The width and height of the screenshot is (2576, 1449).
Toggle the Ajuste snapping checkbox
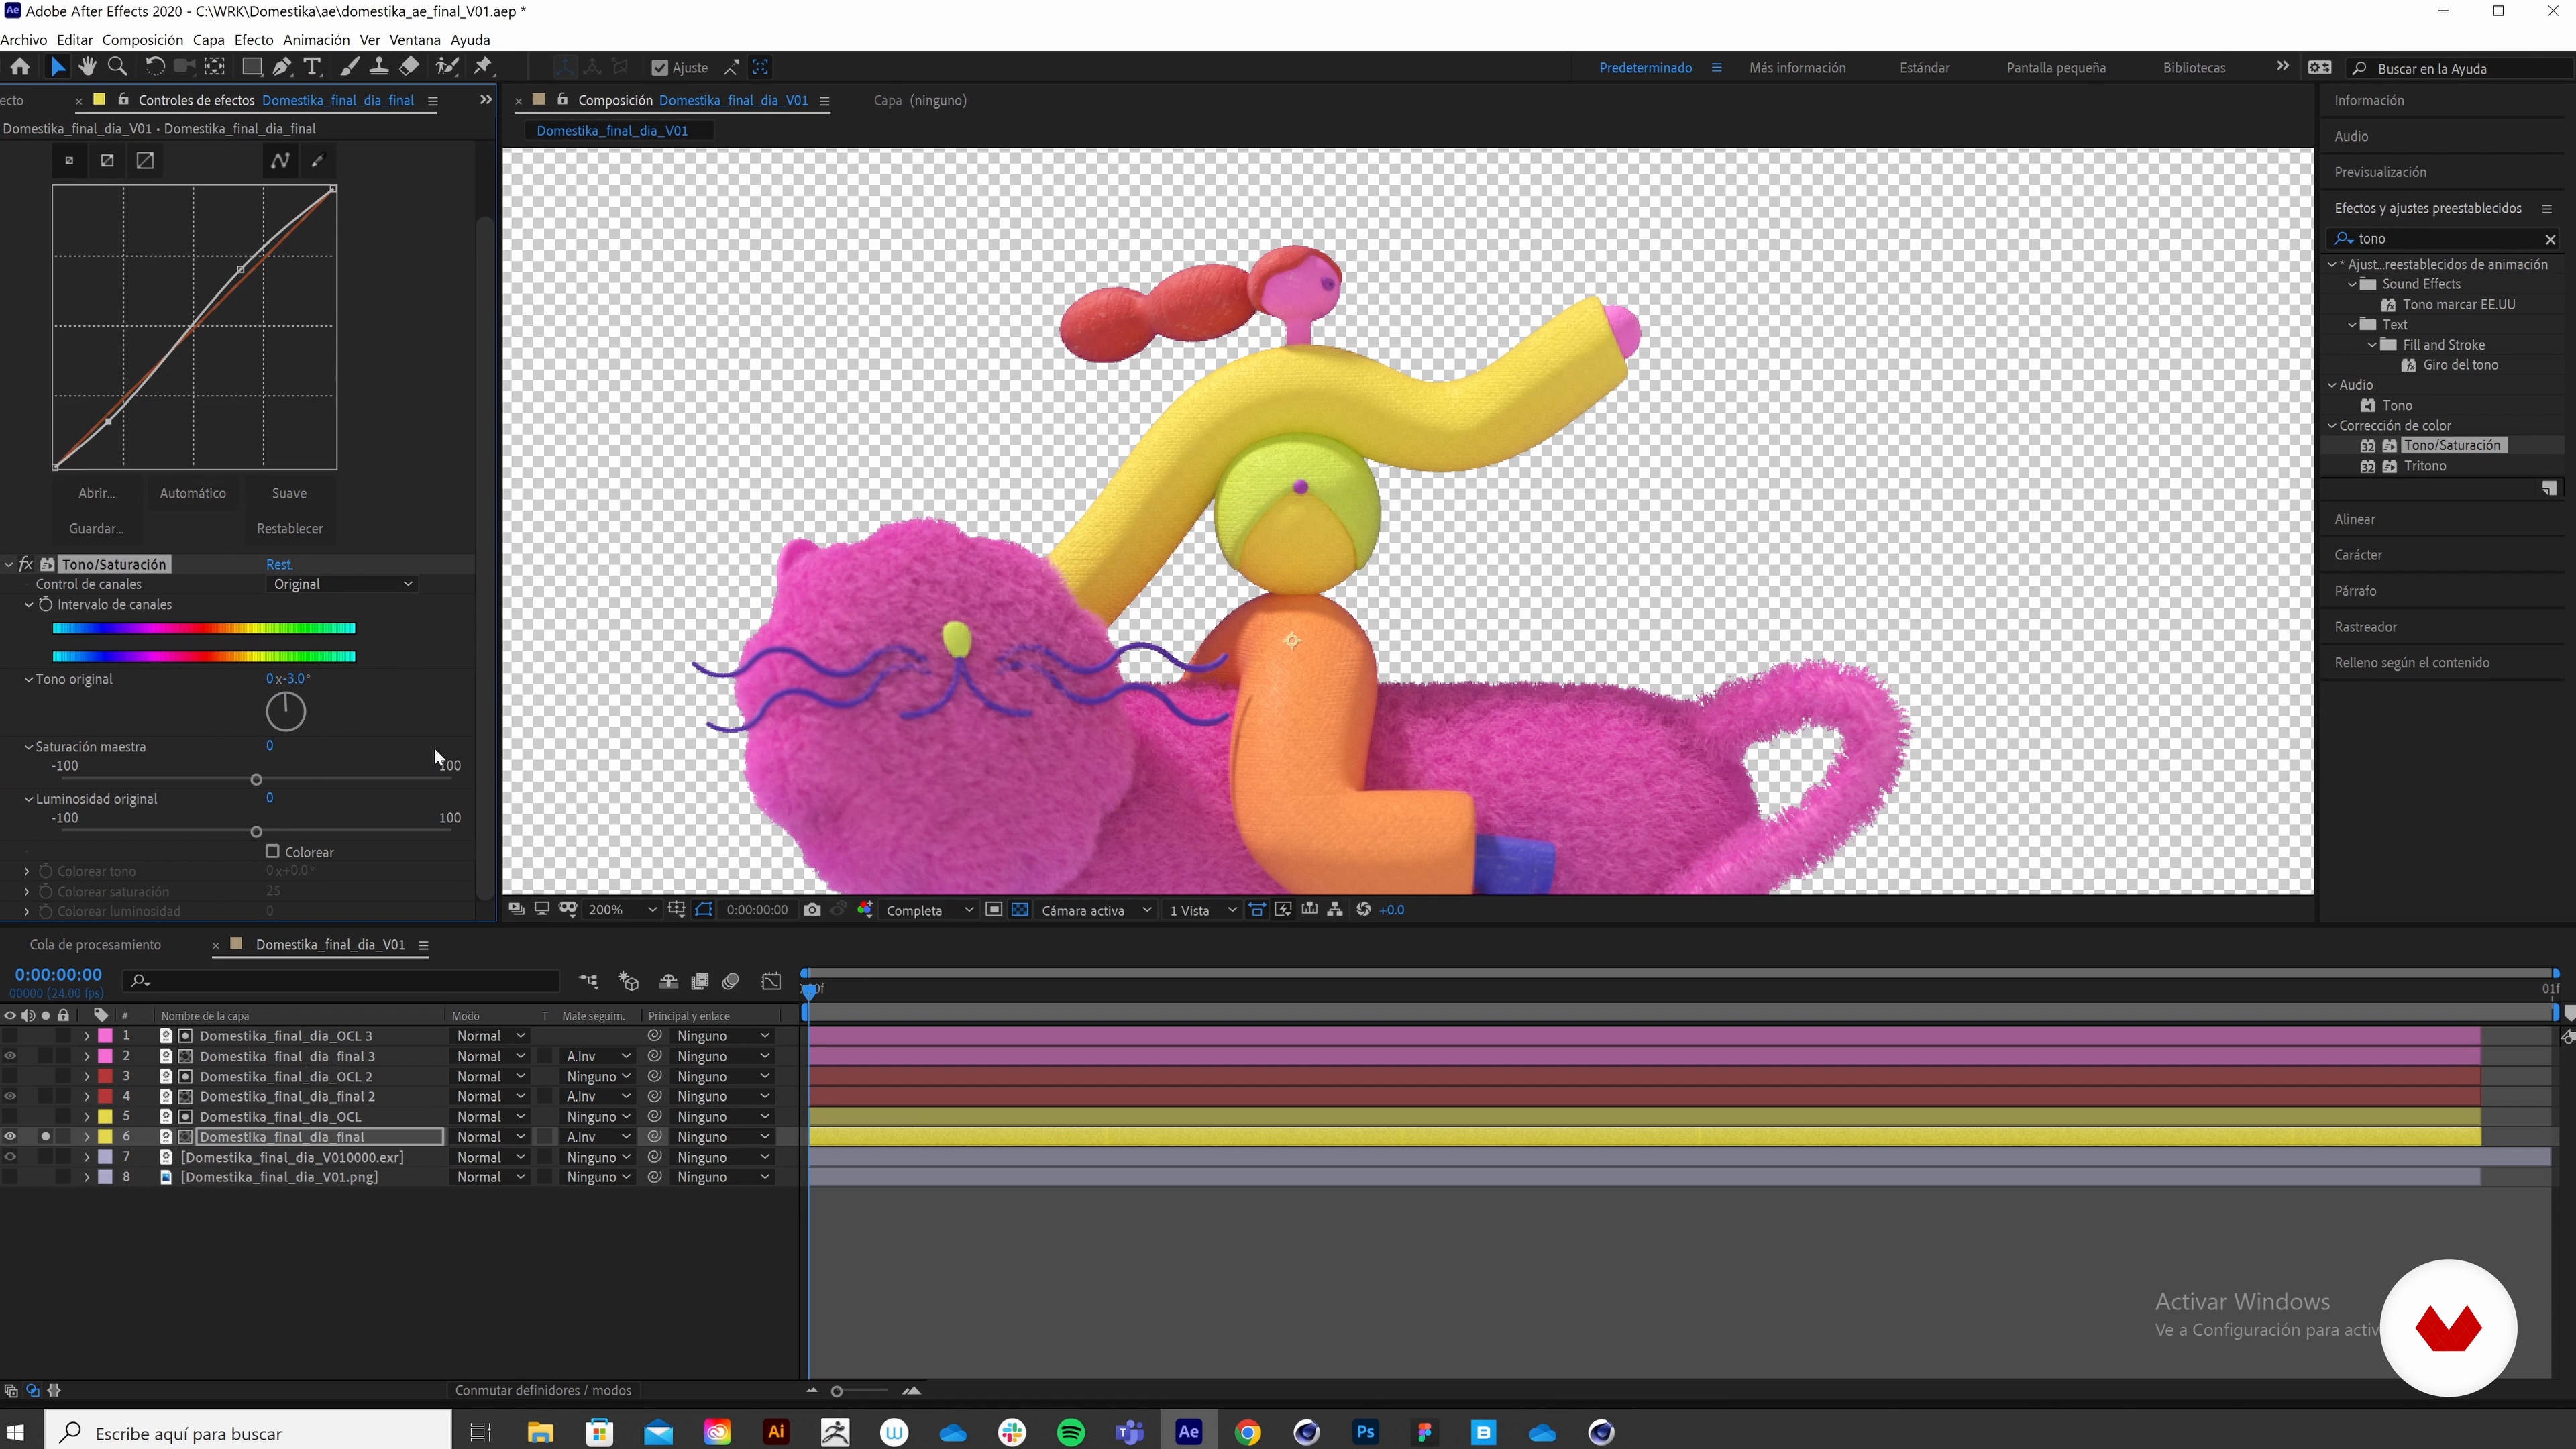[x=659, y=68]
